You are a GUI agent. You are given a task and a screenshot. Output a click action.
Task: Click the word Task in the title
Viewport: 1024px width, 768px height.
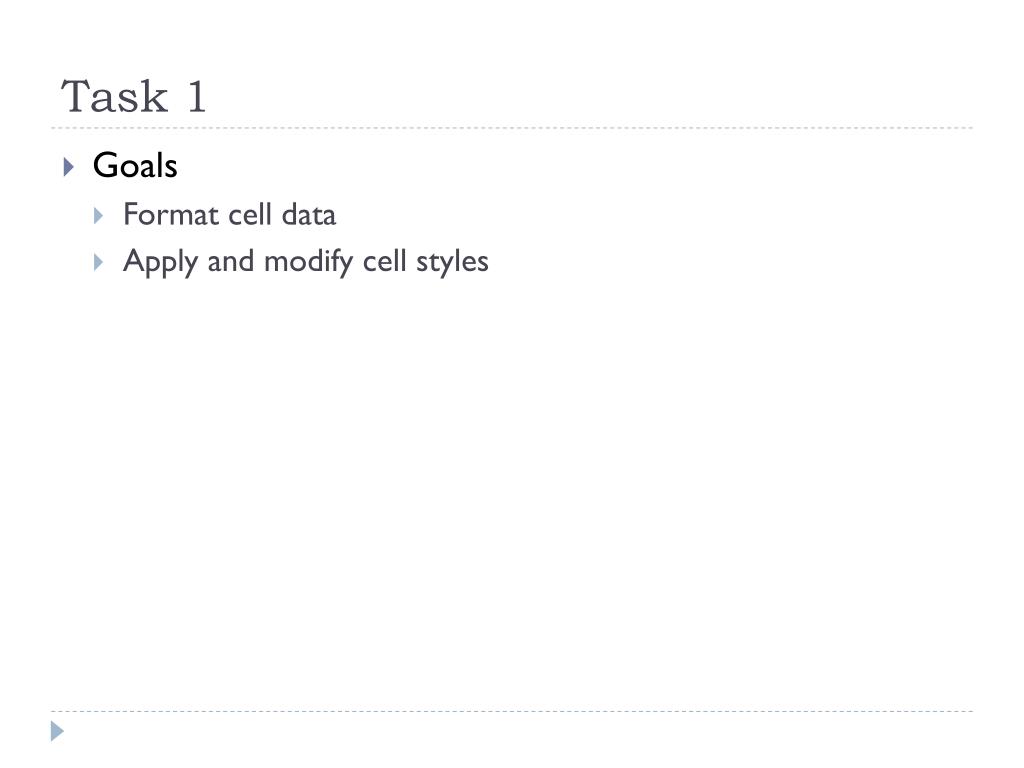[x=115, y=97]
